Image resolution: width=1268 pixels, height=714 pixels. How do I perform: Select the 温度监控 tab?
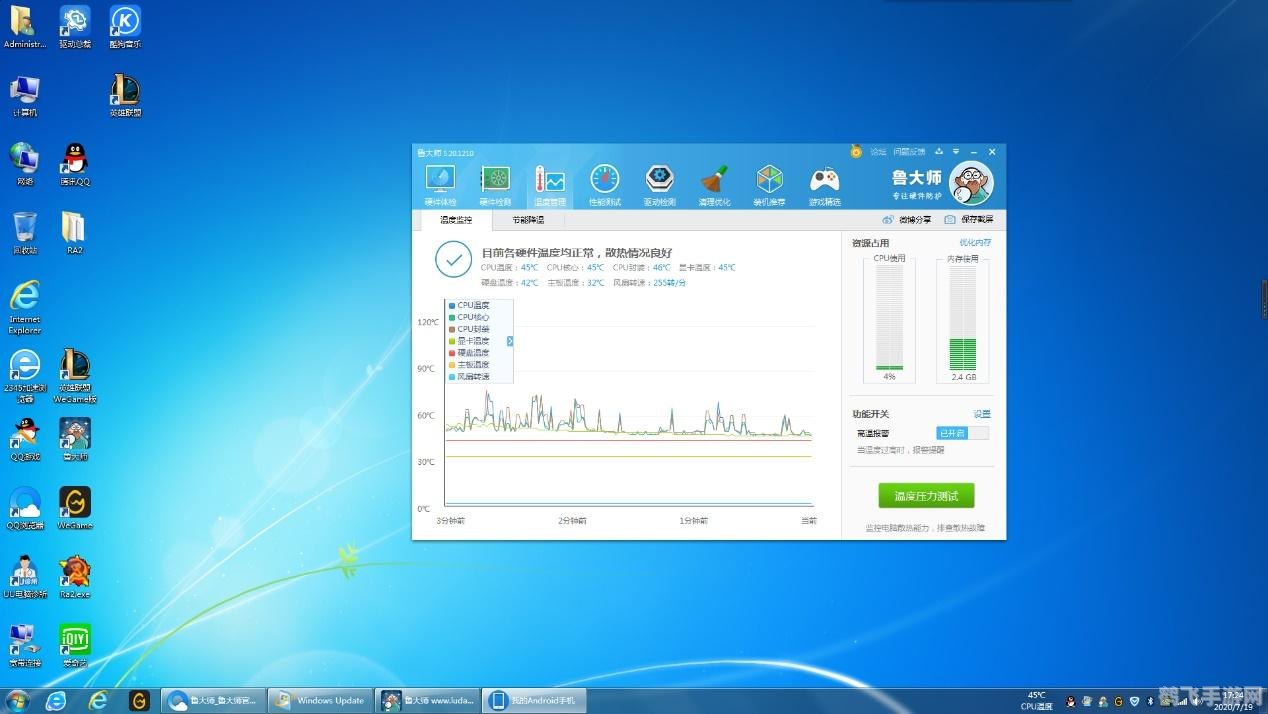tap(456, 220)
